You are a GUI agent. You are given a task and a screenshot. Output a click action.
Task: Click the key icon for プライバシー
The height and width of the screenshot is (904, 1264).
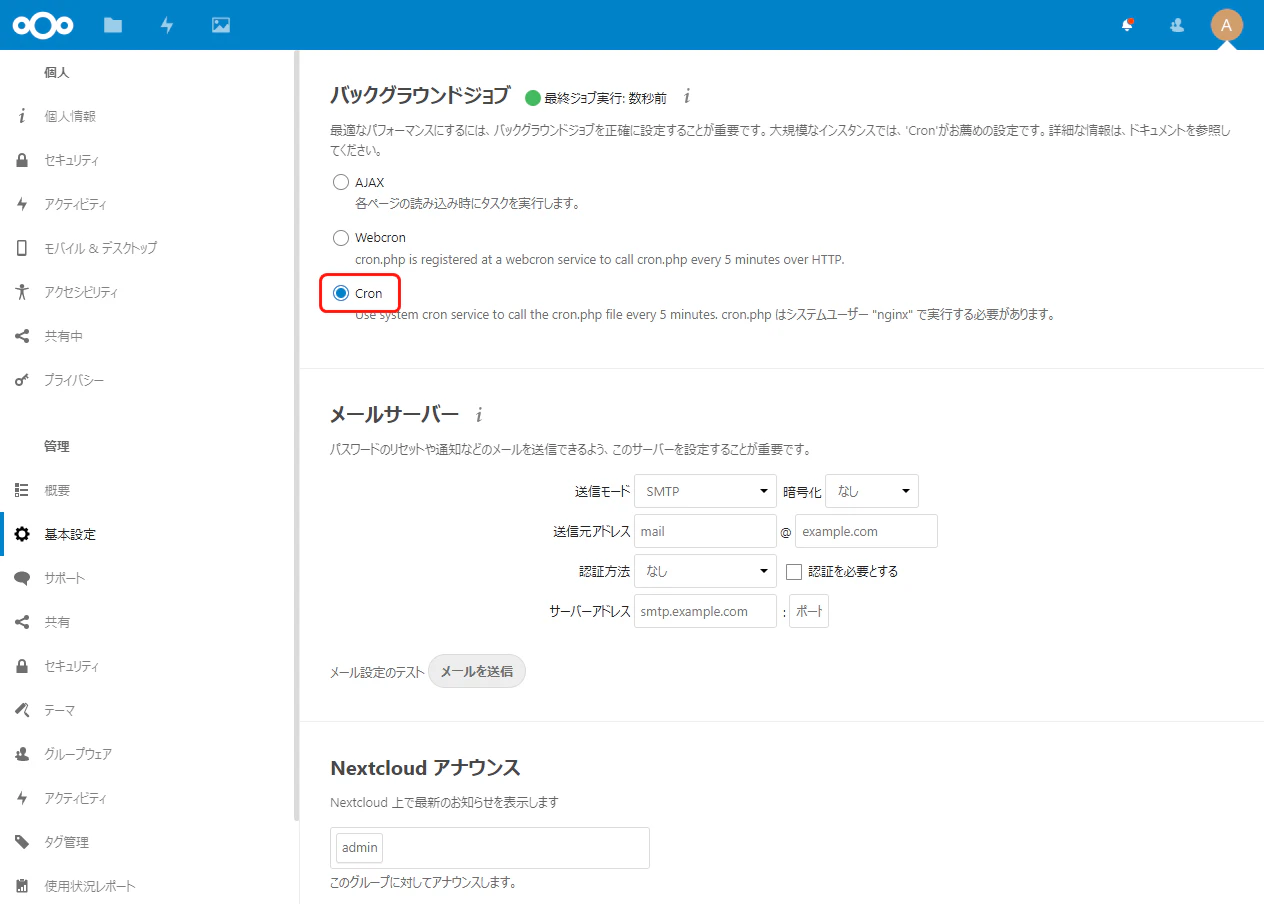click(x=22, y=380)
